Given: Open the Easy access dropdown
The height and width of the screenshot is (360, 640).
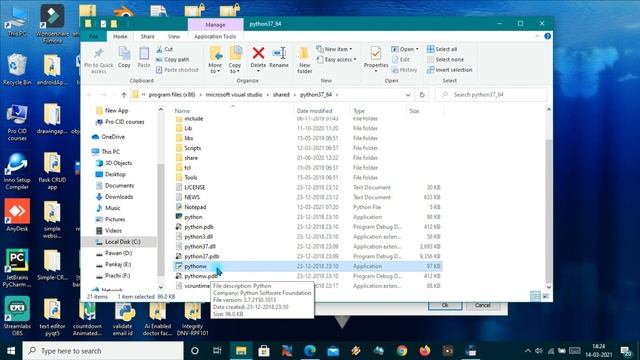Looking at the screenshot, I should pyautogui.click(x=337, y=60).
